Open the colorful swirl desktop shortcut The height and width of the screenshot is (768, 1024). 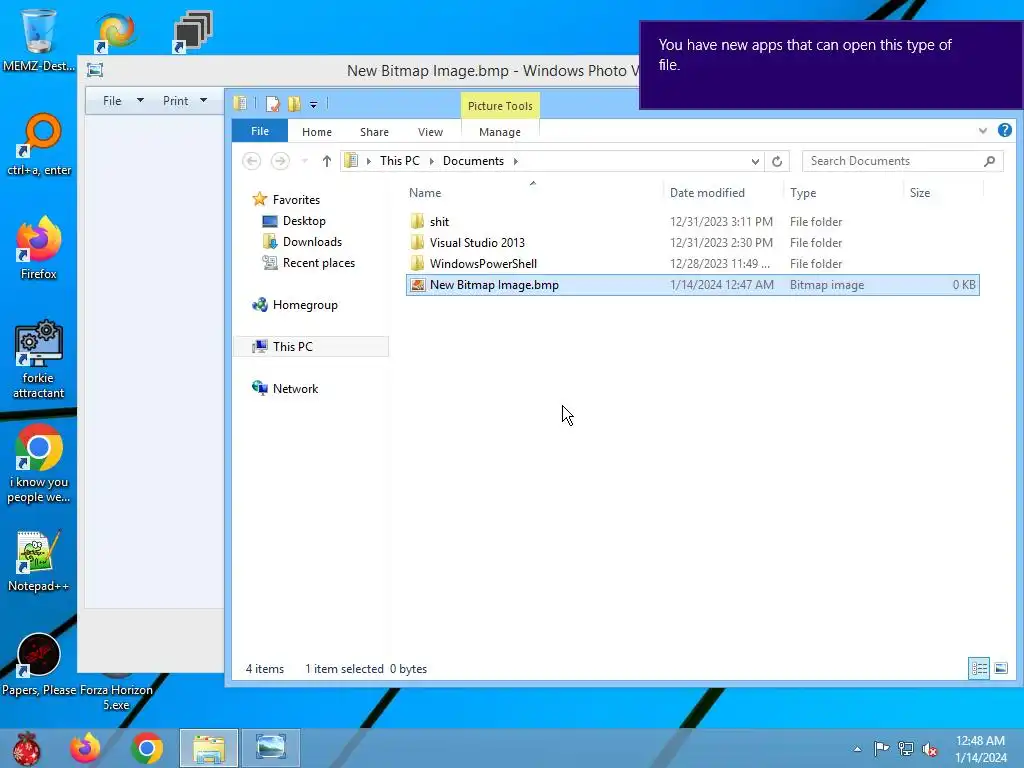[116, 31]
